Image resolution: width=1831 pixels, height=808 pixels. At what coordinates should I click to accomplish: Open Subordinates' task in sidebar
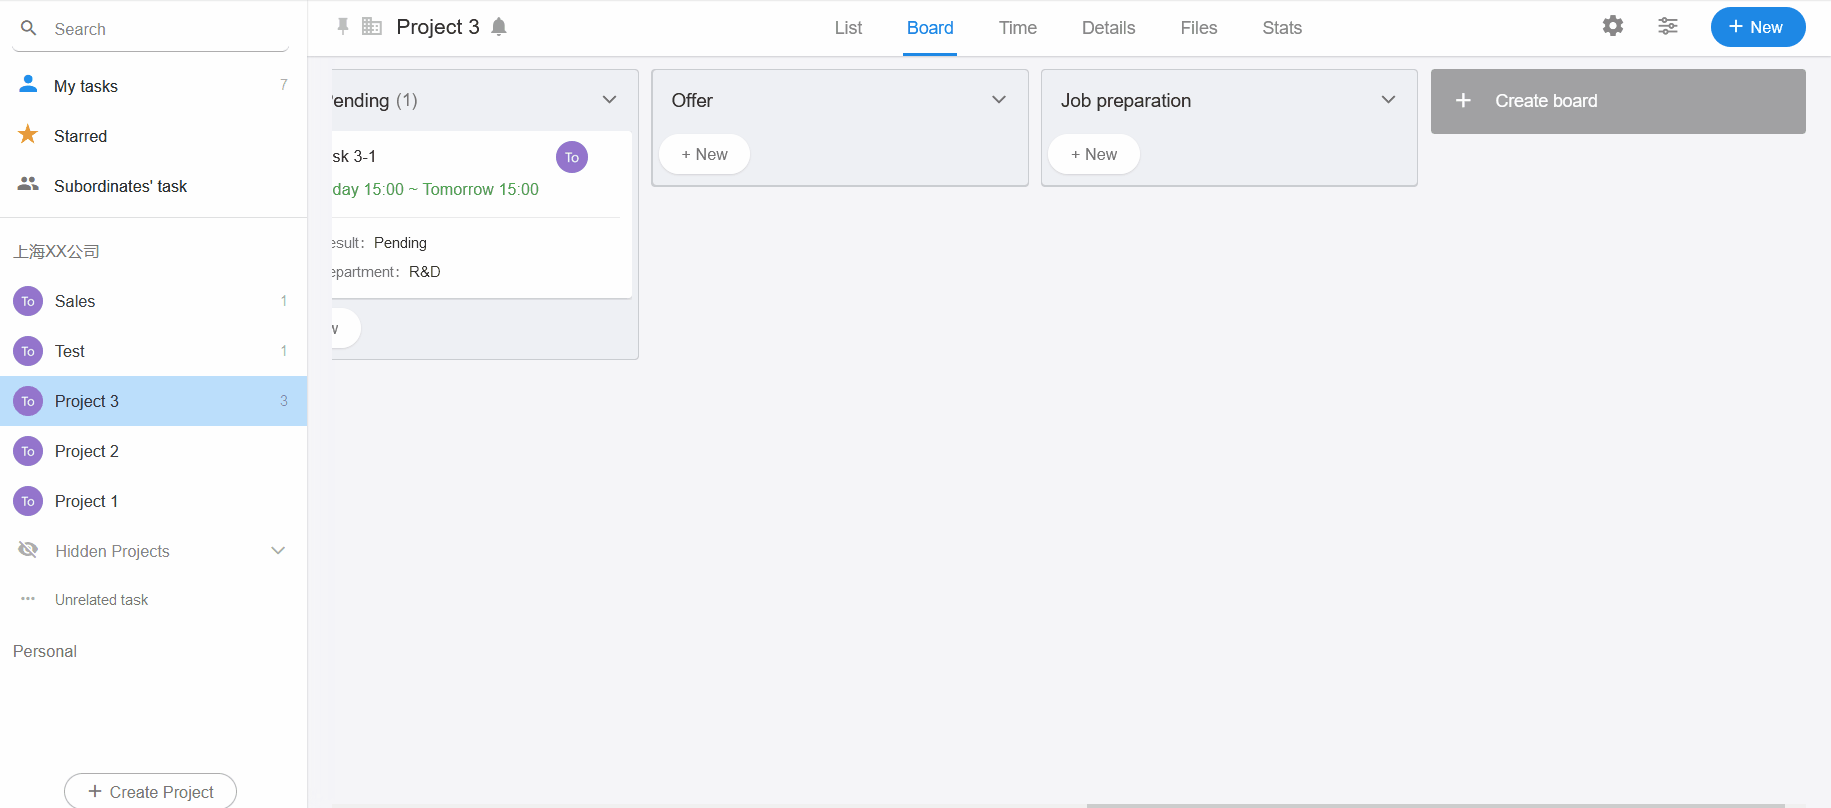pyautogui.click(x=153, y=186)
